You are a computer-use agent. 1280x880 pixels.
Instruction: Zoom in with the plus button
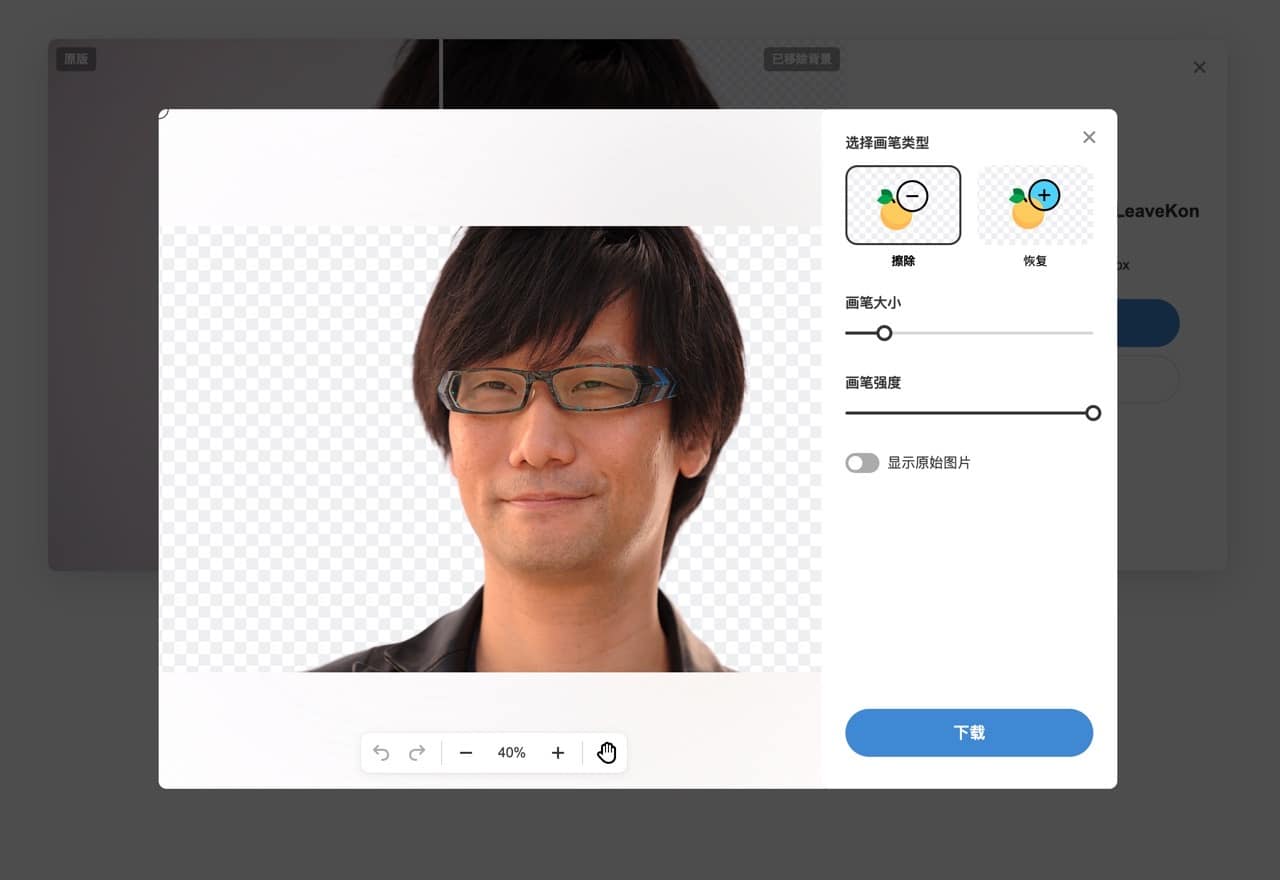558,753
